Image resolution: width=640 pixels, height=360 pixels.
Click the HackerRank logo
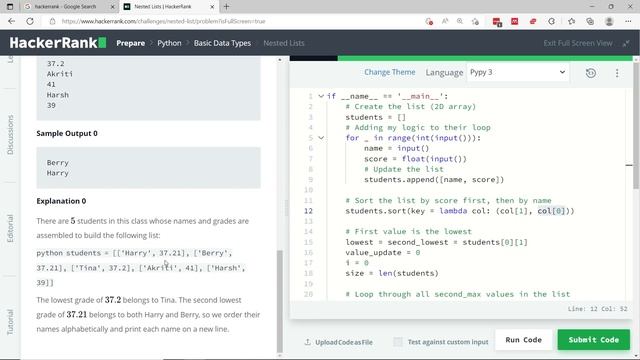pyautogui.click(x=58, y=43)
